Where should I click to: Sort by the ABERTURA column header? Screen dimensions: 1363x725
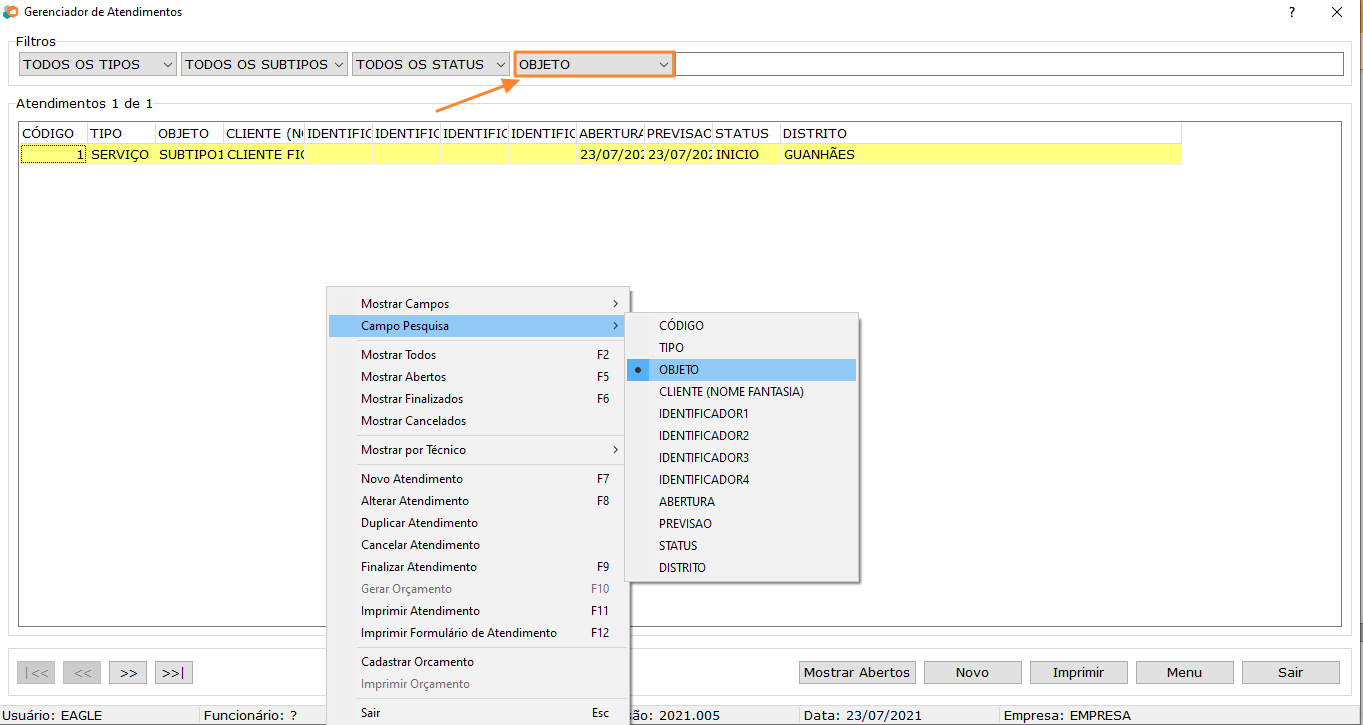click(x=610, y=133)
